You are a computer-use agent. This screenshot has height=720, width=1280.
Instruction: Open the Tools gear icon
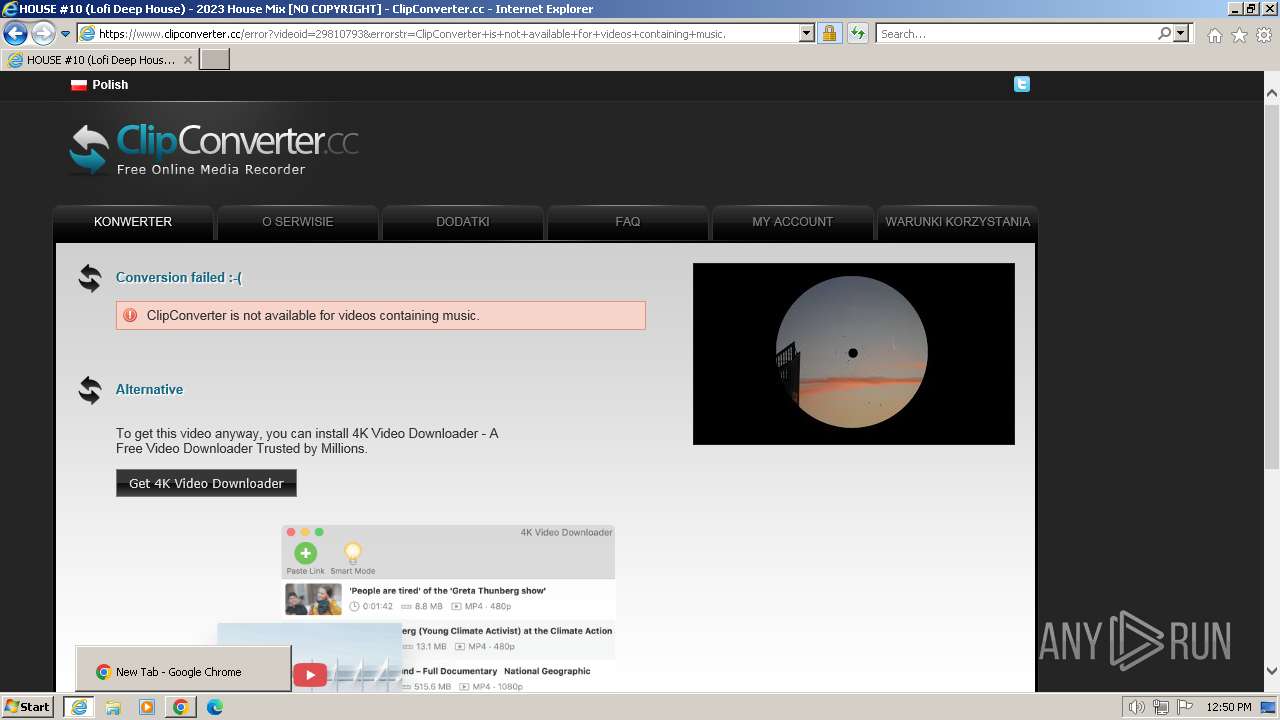tap(1264, 35)
